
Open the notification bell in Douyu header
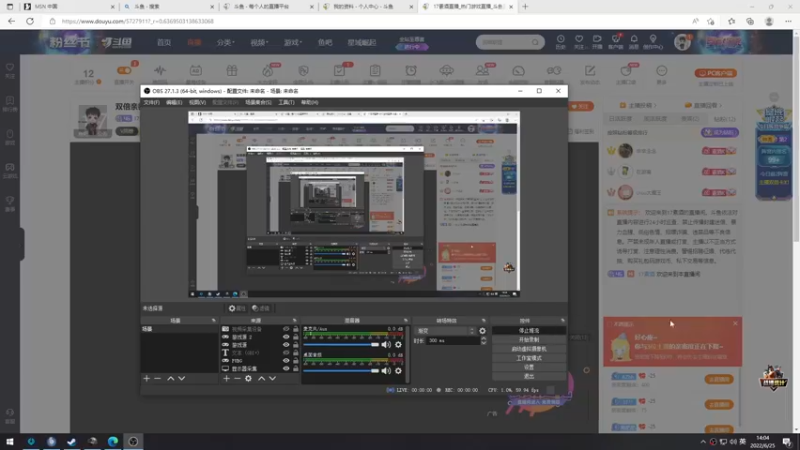click(634, 39)
